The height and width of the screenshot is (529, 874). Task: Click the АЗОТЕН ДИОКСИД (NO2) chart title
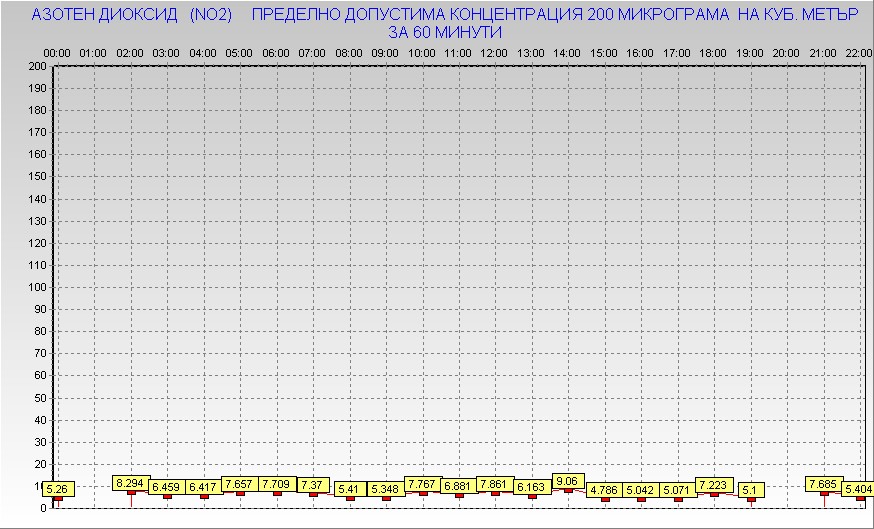pyautogui.click(x=132, y=15)
